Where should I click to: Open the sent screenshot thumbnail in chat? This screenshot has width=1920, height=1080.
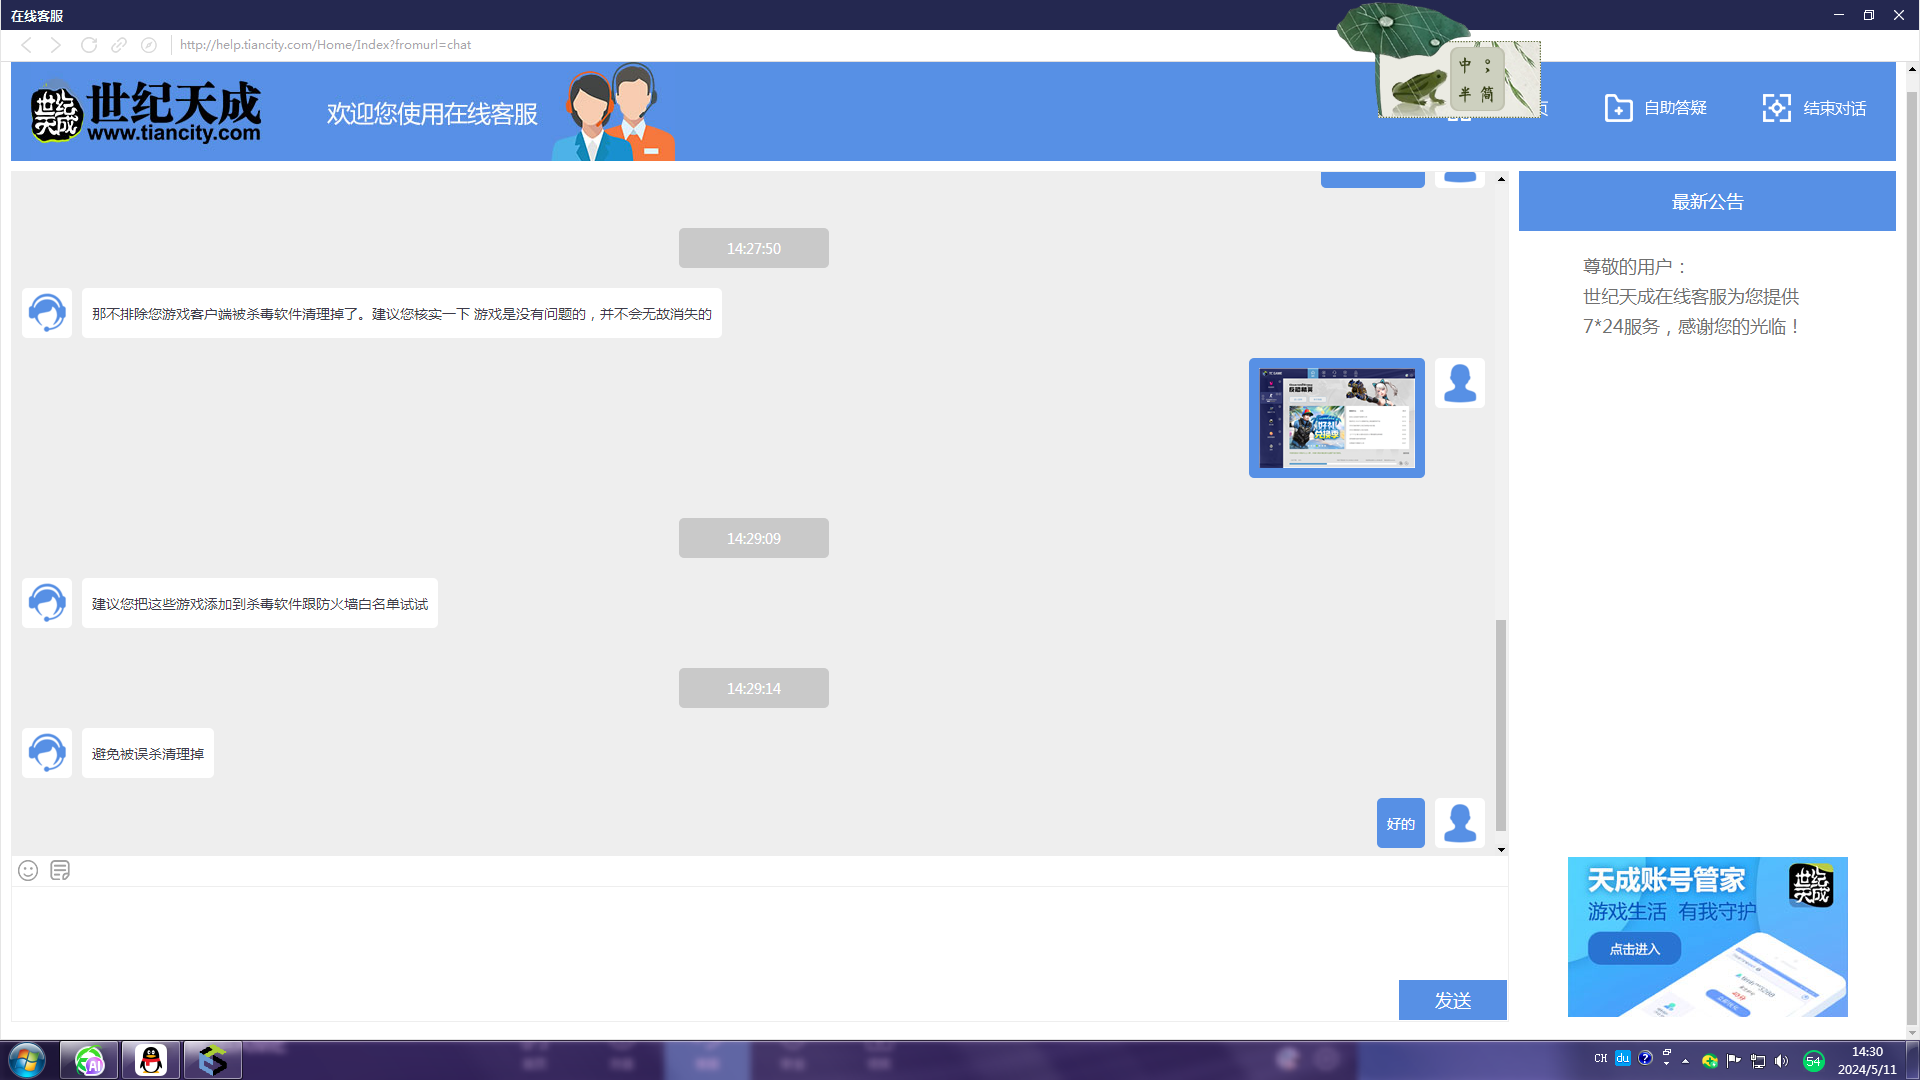[x=1336, y=418]
